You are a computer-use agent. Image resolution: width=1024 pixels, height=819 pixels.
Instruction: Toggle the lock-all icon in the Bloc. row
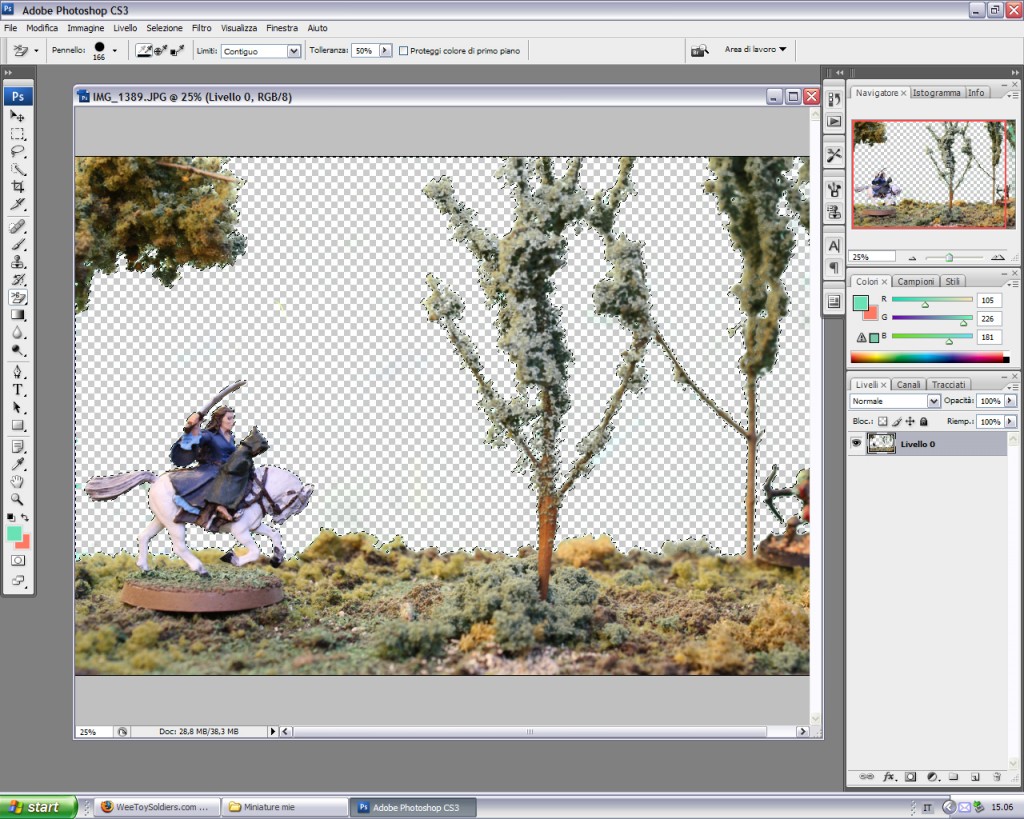(x=923, y=421)
